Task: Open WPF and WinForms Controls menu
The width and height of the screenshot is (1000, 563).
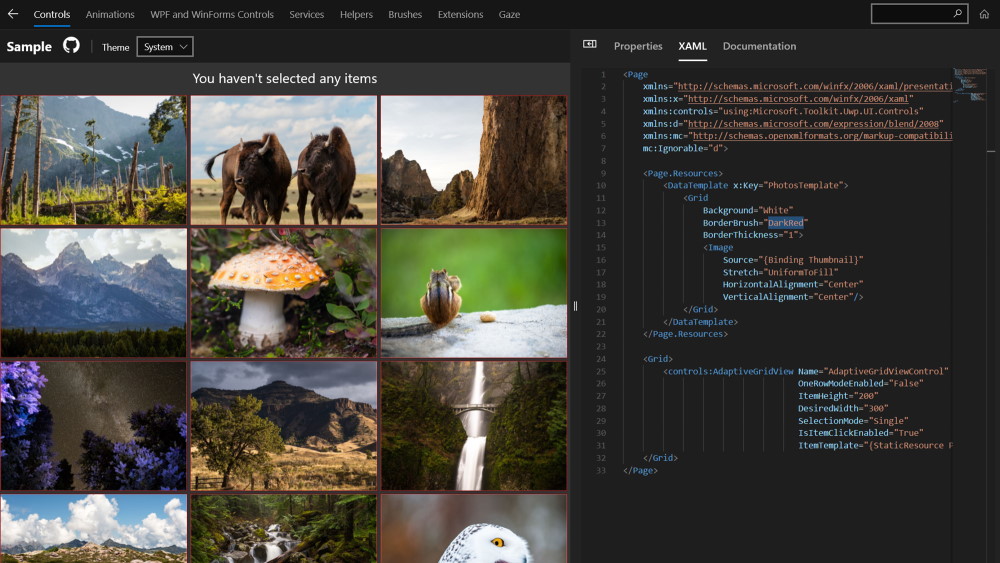Action: (212, 14)
